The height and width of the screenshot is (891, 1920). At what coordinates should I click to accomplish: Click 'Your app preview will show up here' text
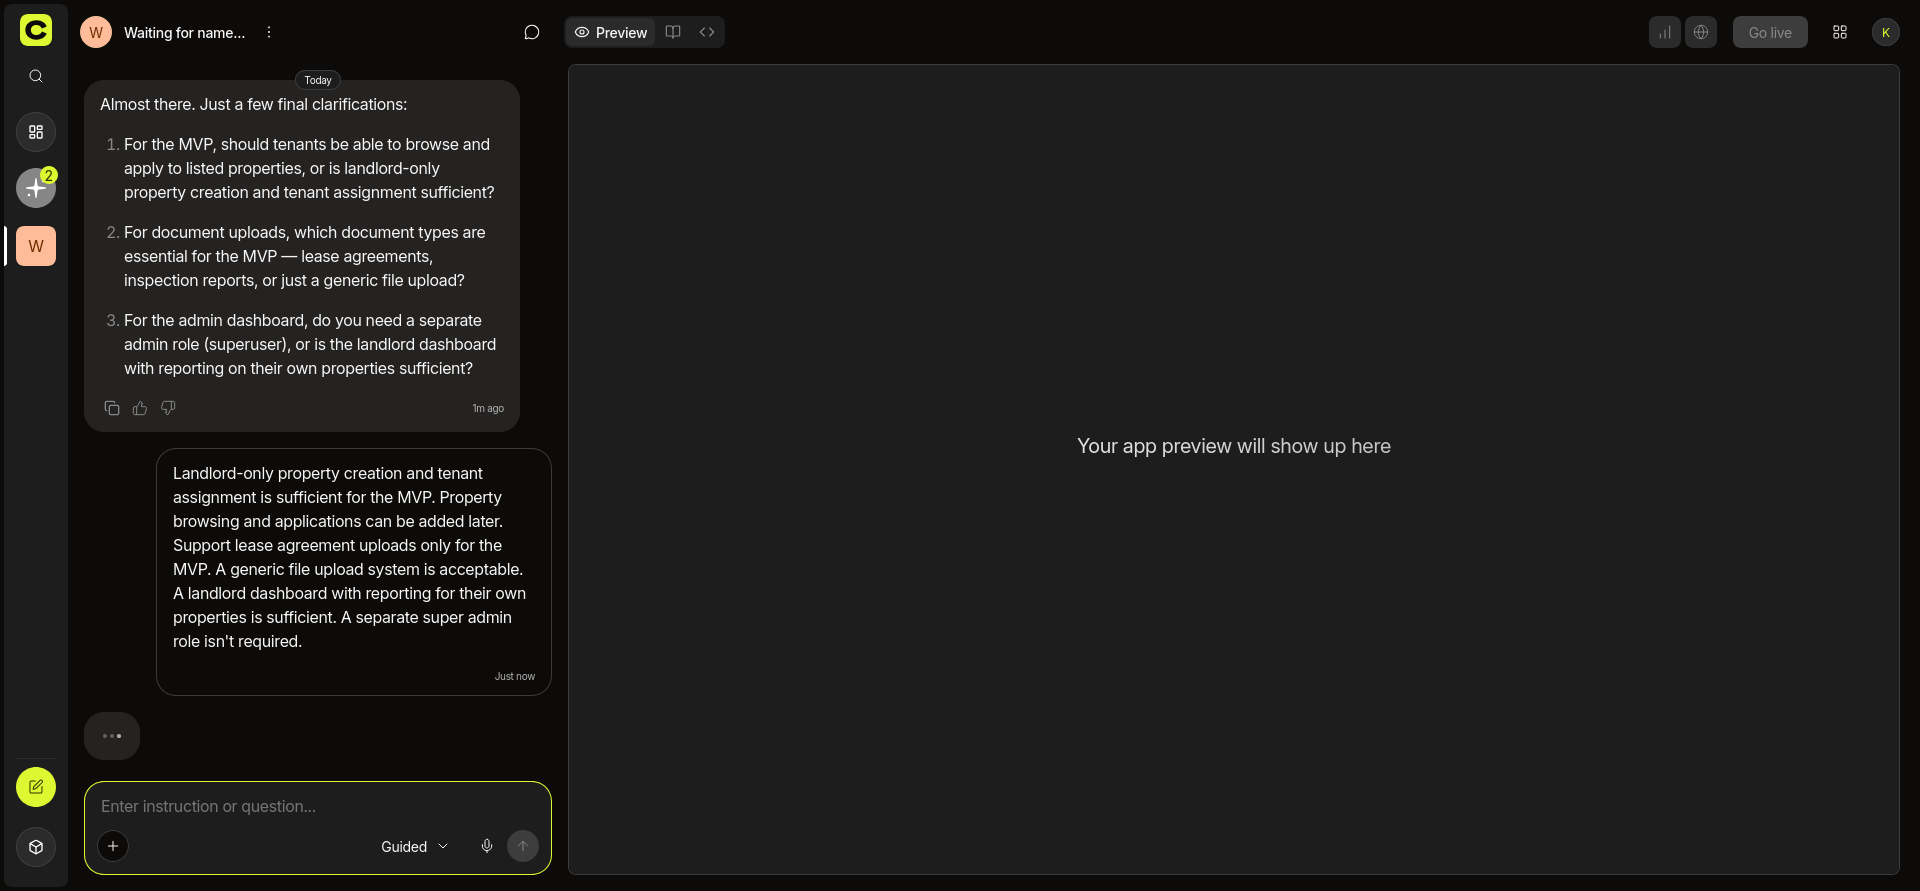[1234, 446]
